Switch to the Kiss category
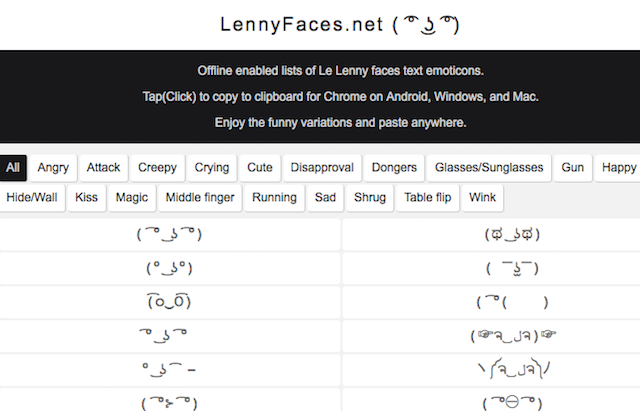Image resolution: width=640 pixels, height=411 pixels. [x=87, y=198]
